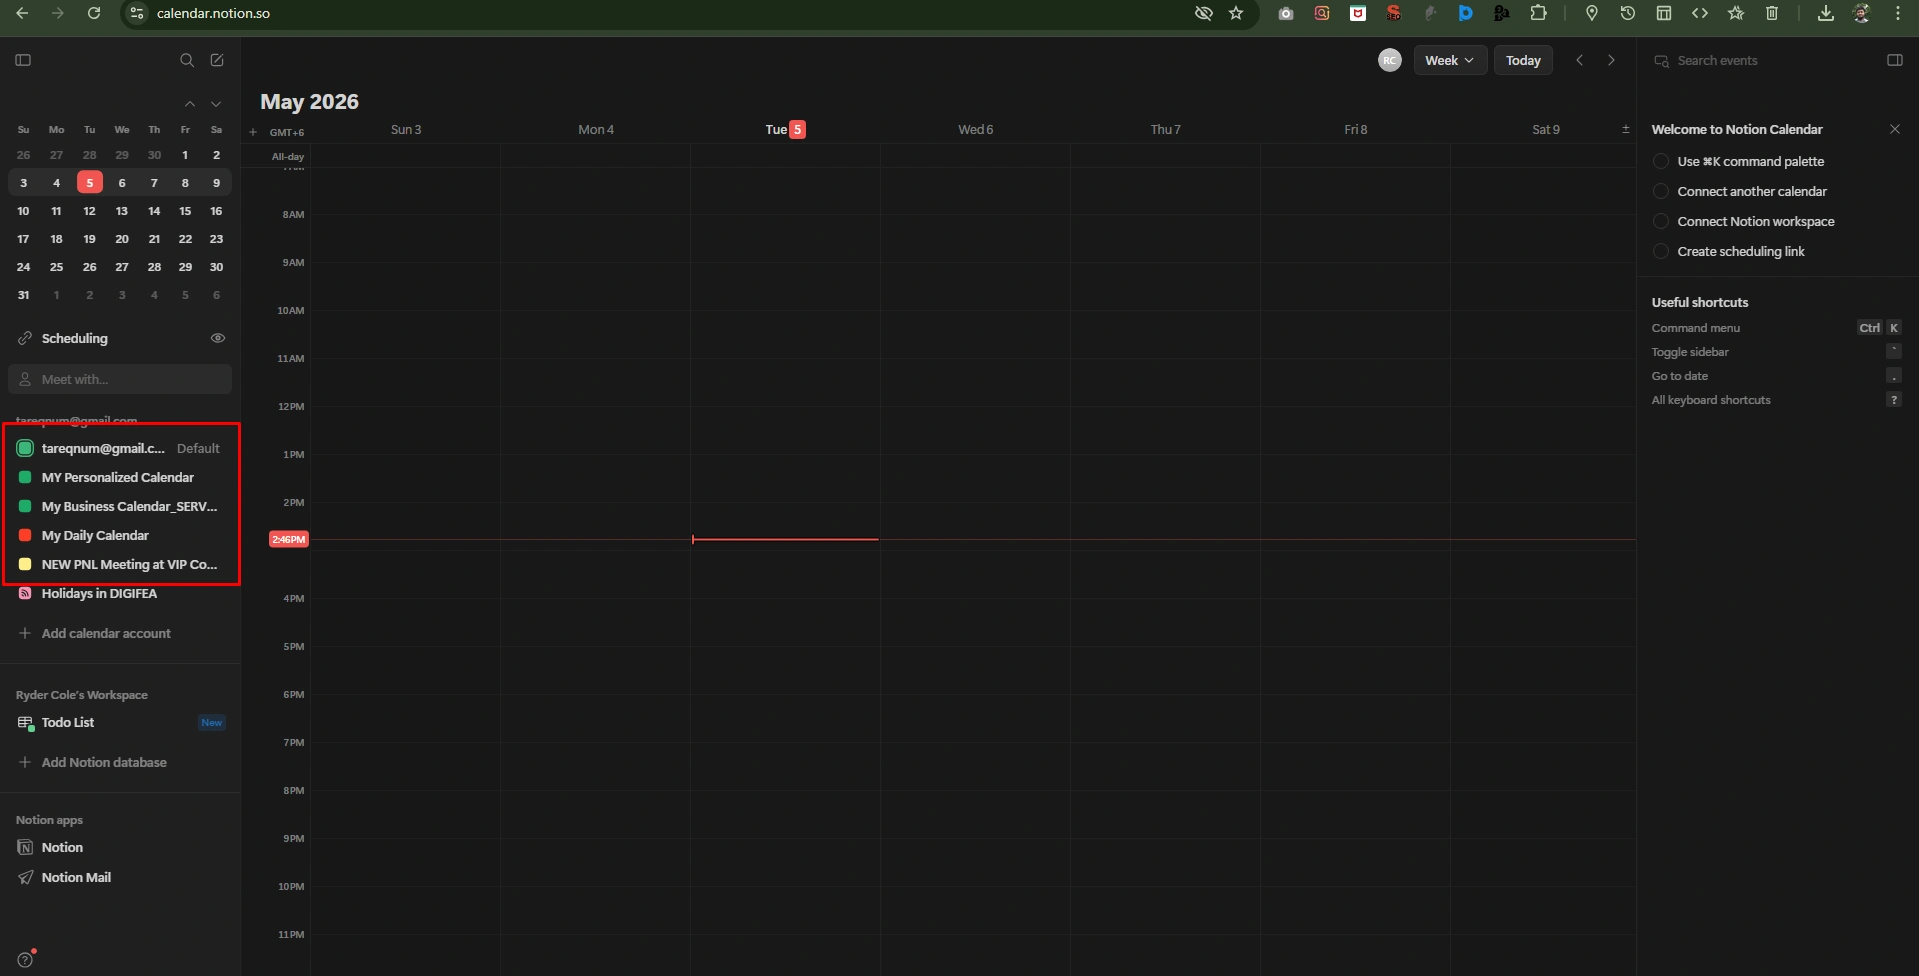
Task: Check off Connect another calendar
Action: 1661,191
